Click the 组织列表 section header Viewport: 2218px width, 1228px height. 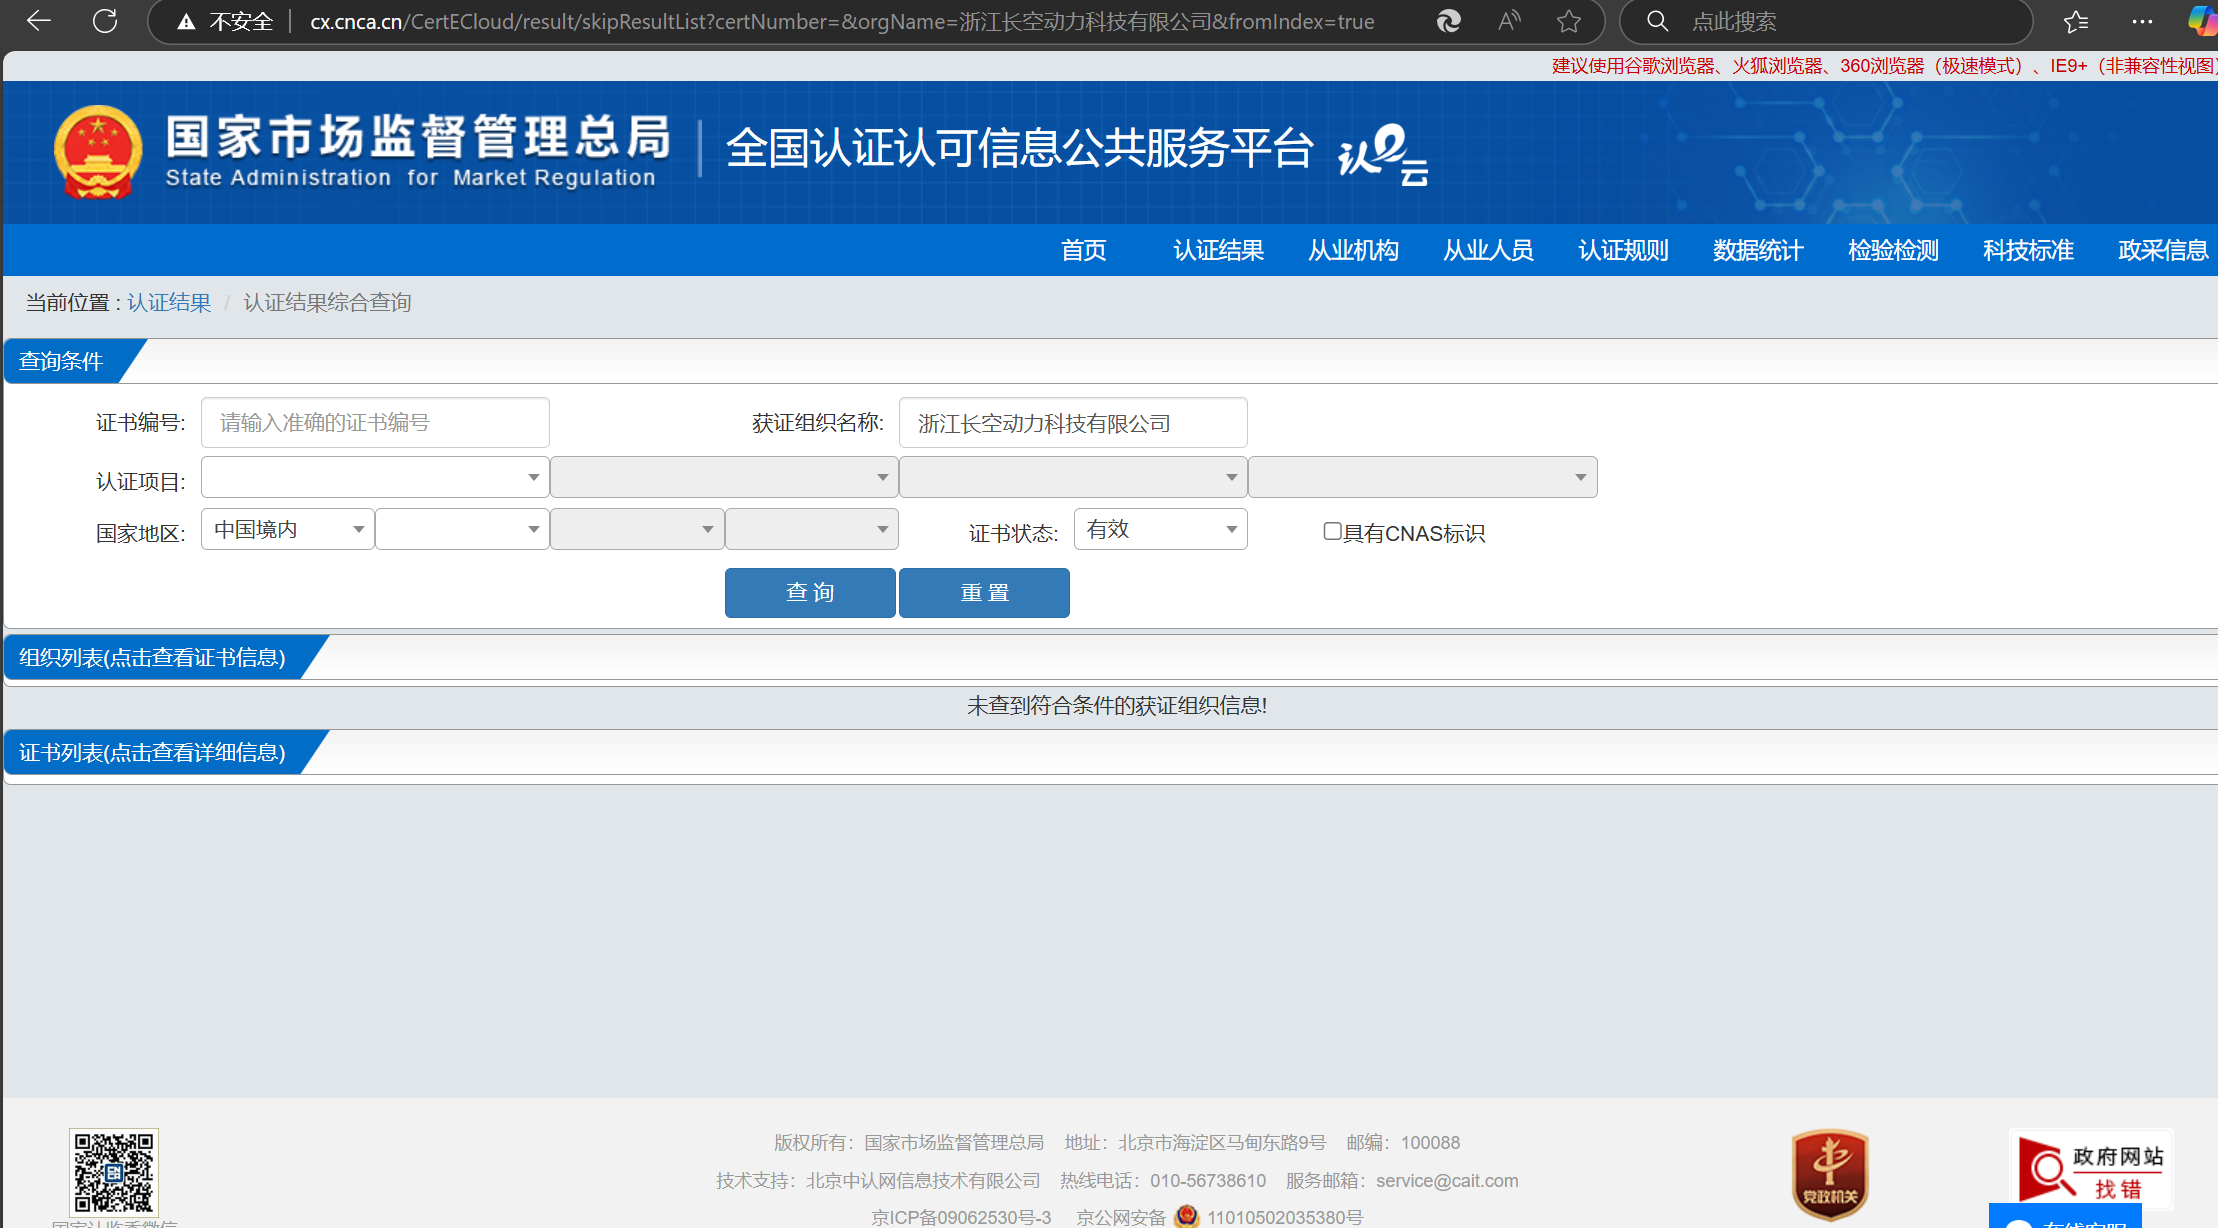point(152,657)
